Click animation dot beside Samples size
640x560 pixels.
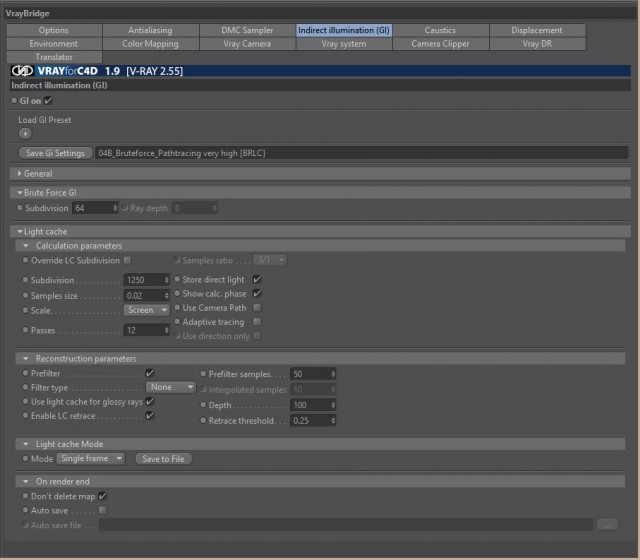(25, 295)
